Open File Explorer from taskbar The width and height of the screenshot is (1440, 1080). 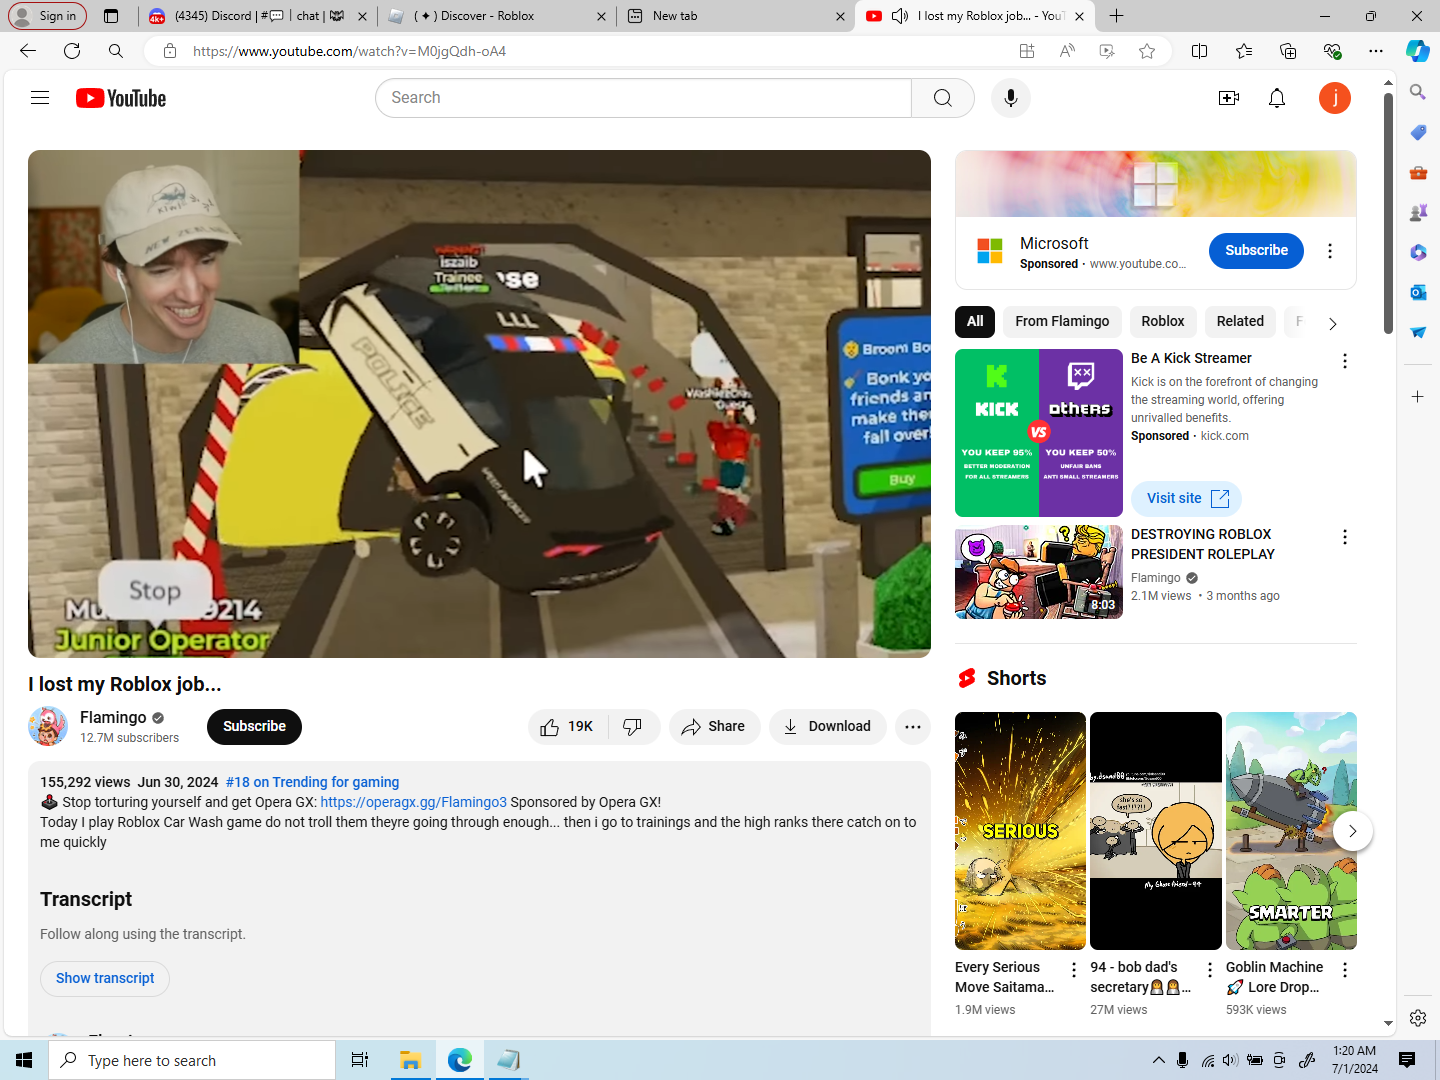click(410, 1060)
